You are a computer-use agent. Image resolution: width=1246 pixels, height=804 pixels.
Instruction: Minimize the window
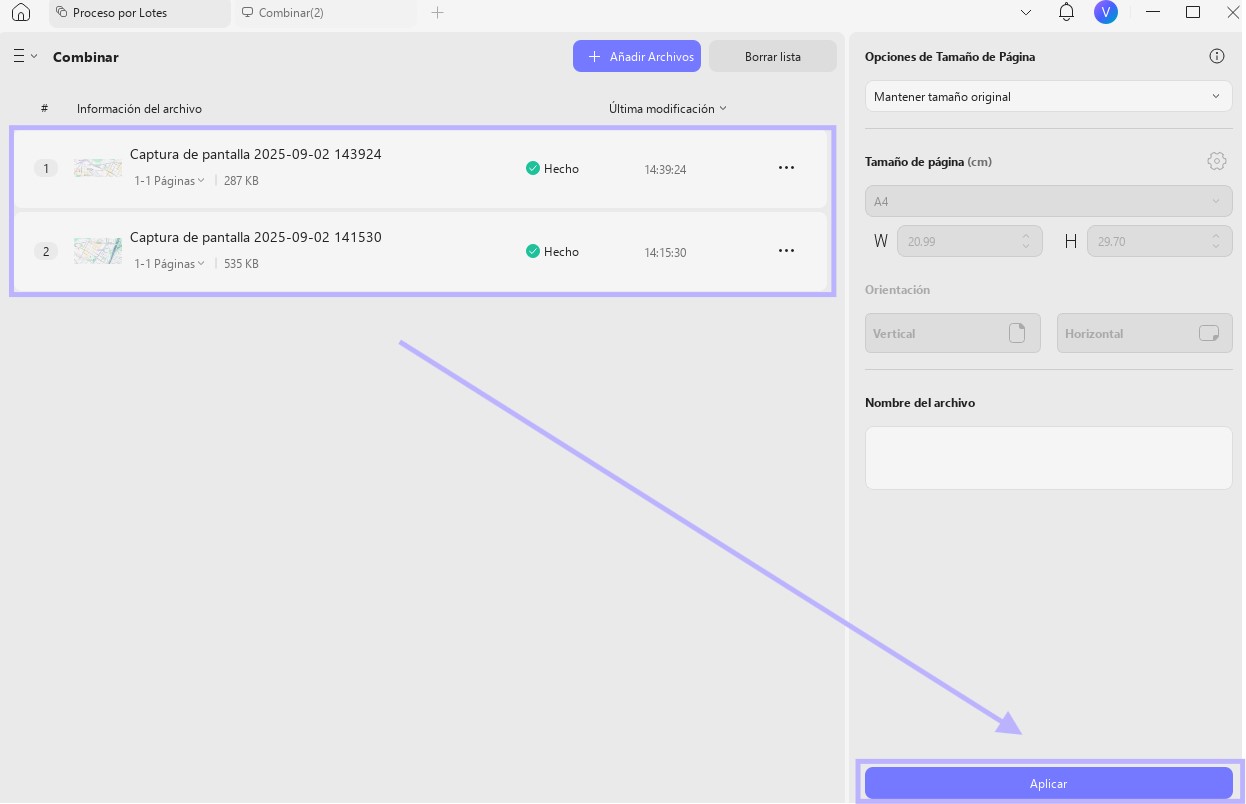(1152, 13)
